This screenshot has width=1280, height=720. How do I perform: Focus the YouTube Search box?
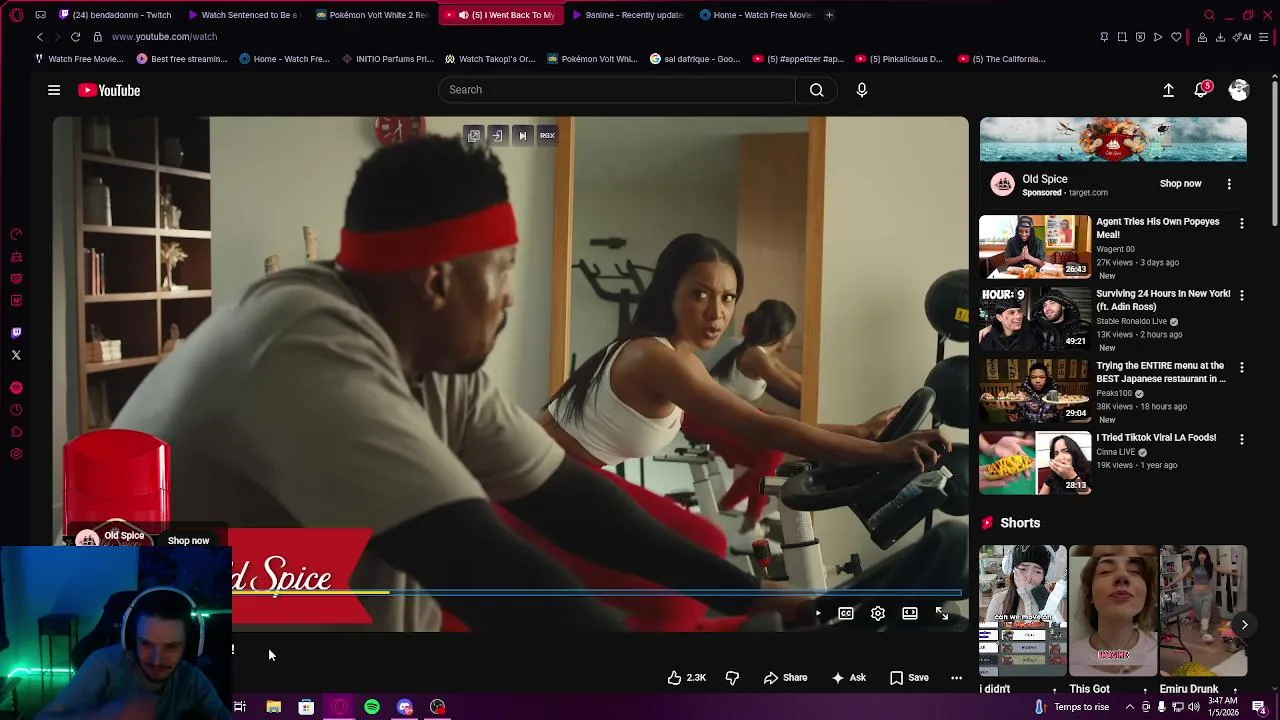point(617,90)
